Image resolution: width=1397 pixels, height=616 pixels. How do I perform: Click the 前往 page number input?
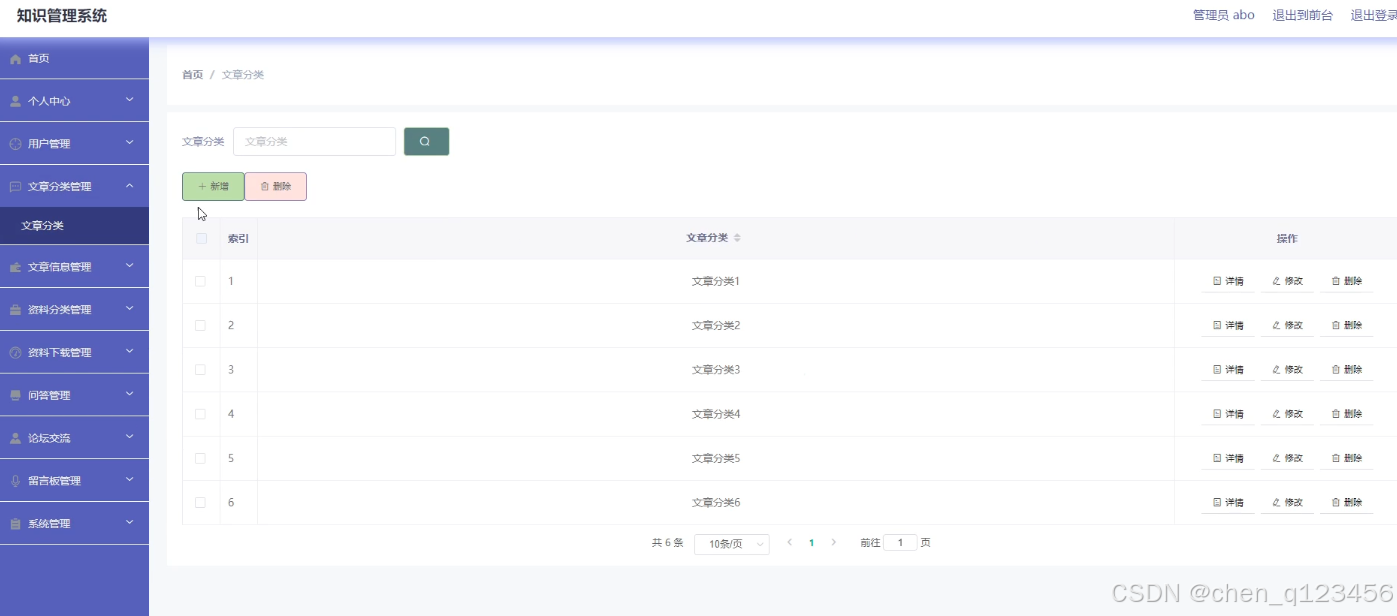pos(901,542)
